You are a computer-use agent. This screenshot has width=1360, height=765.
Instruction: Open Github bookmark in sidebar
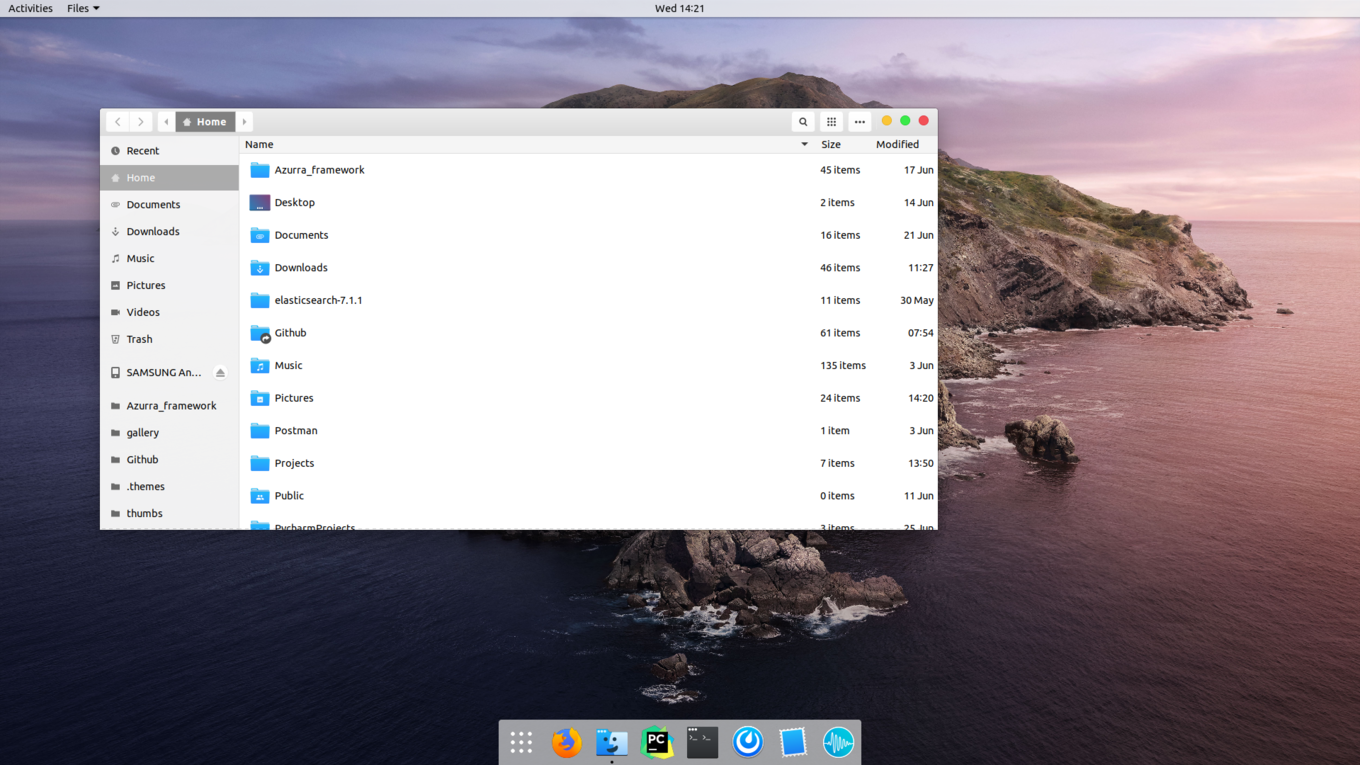169,460
